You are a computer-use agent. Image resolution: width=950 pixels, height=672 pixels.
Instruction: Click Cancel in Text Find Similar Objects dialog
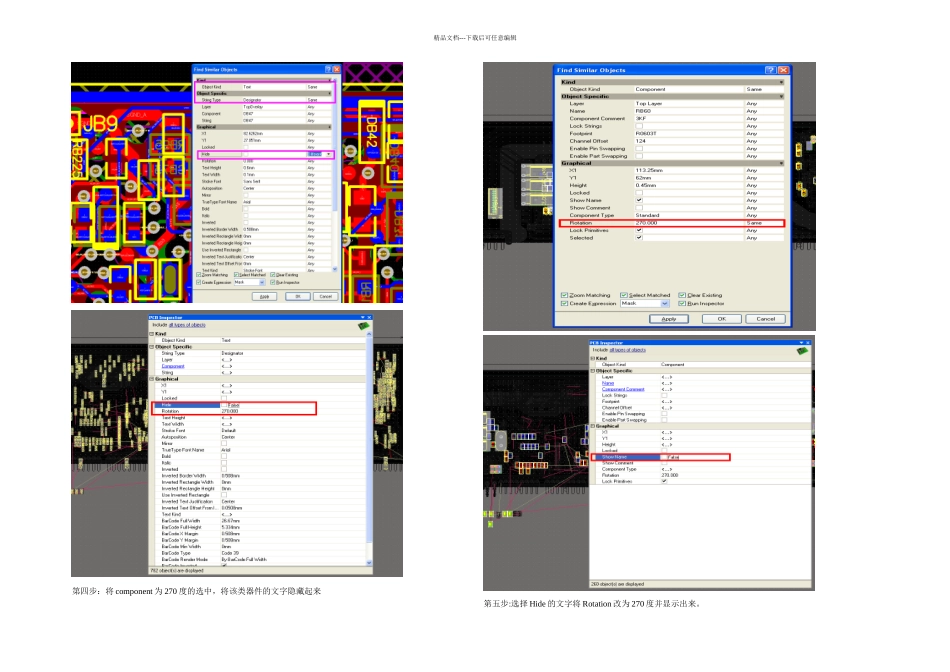325,296
